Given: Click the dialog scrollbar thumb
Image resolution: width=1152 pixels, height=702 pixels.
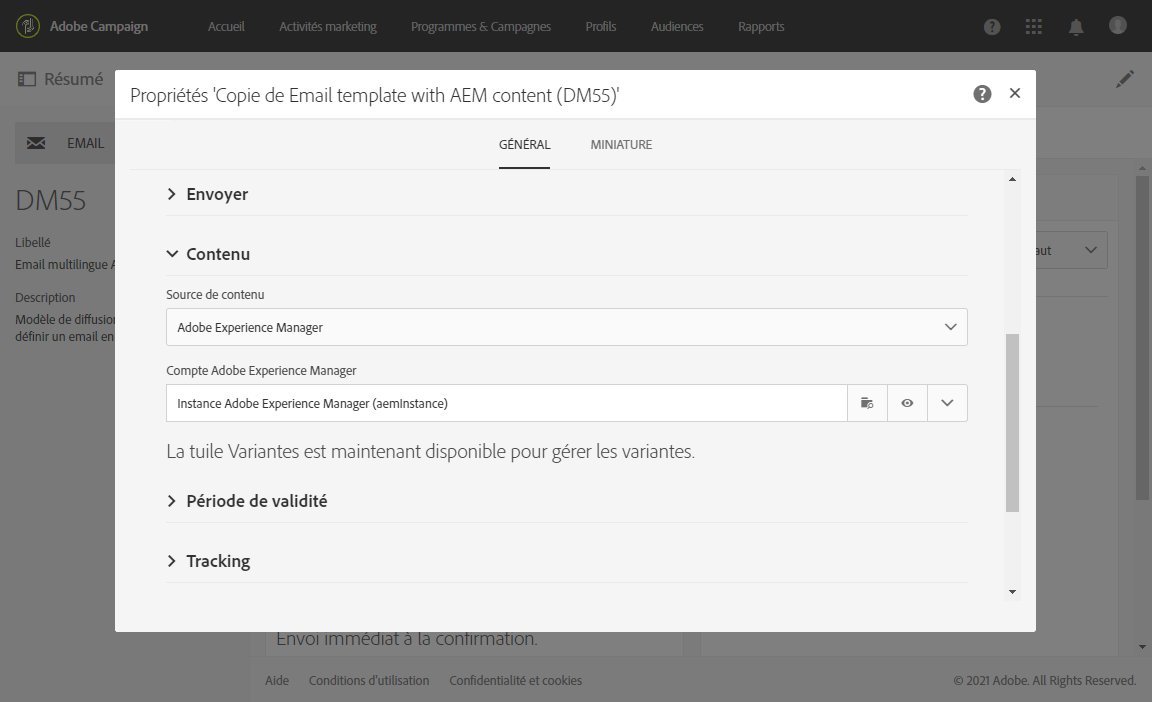Looking at the screenshot, I should click(x=1012, y=423).
